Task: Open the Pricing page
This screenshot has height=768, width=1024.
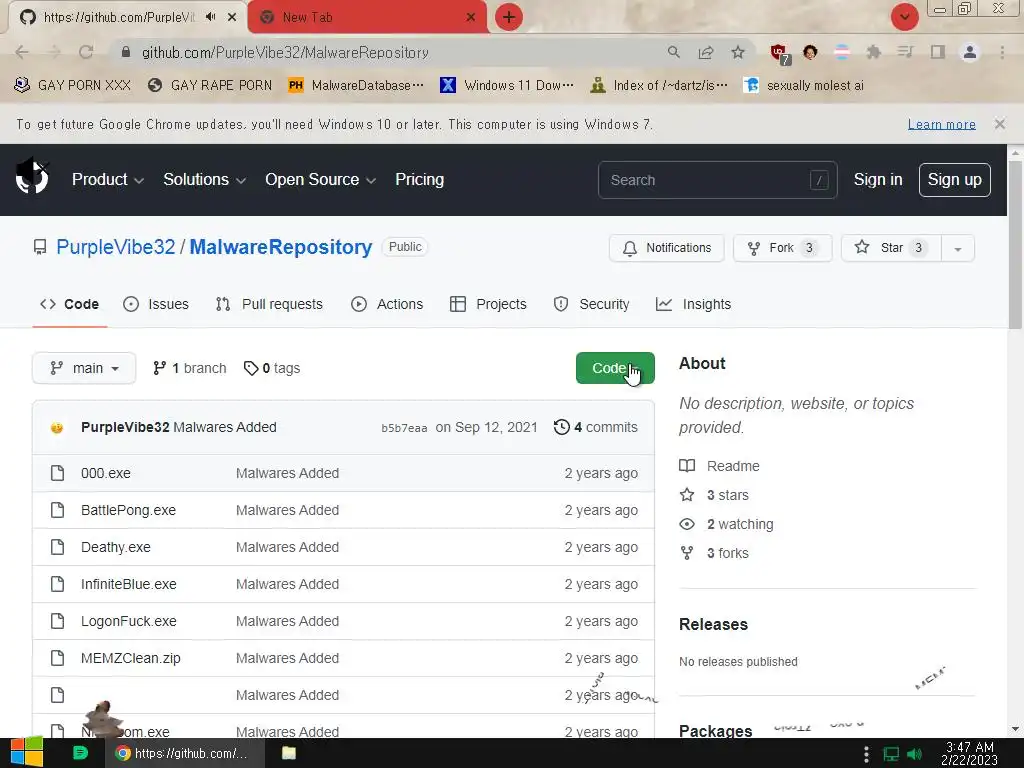Action: pos(419,180)
